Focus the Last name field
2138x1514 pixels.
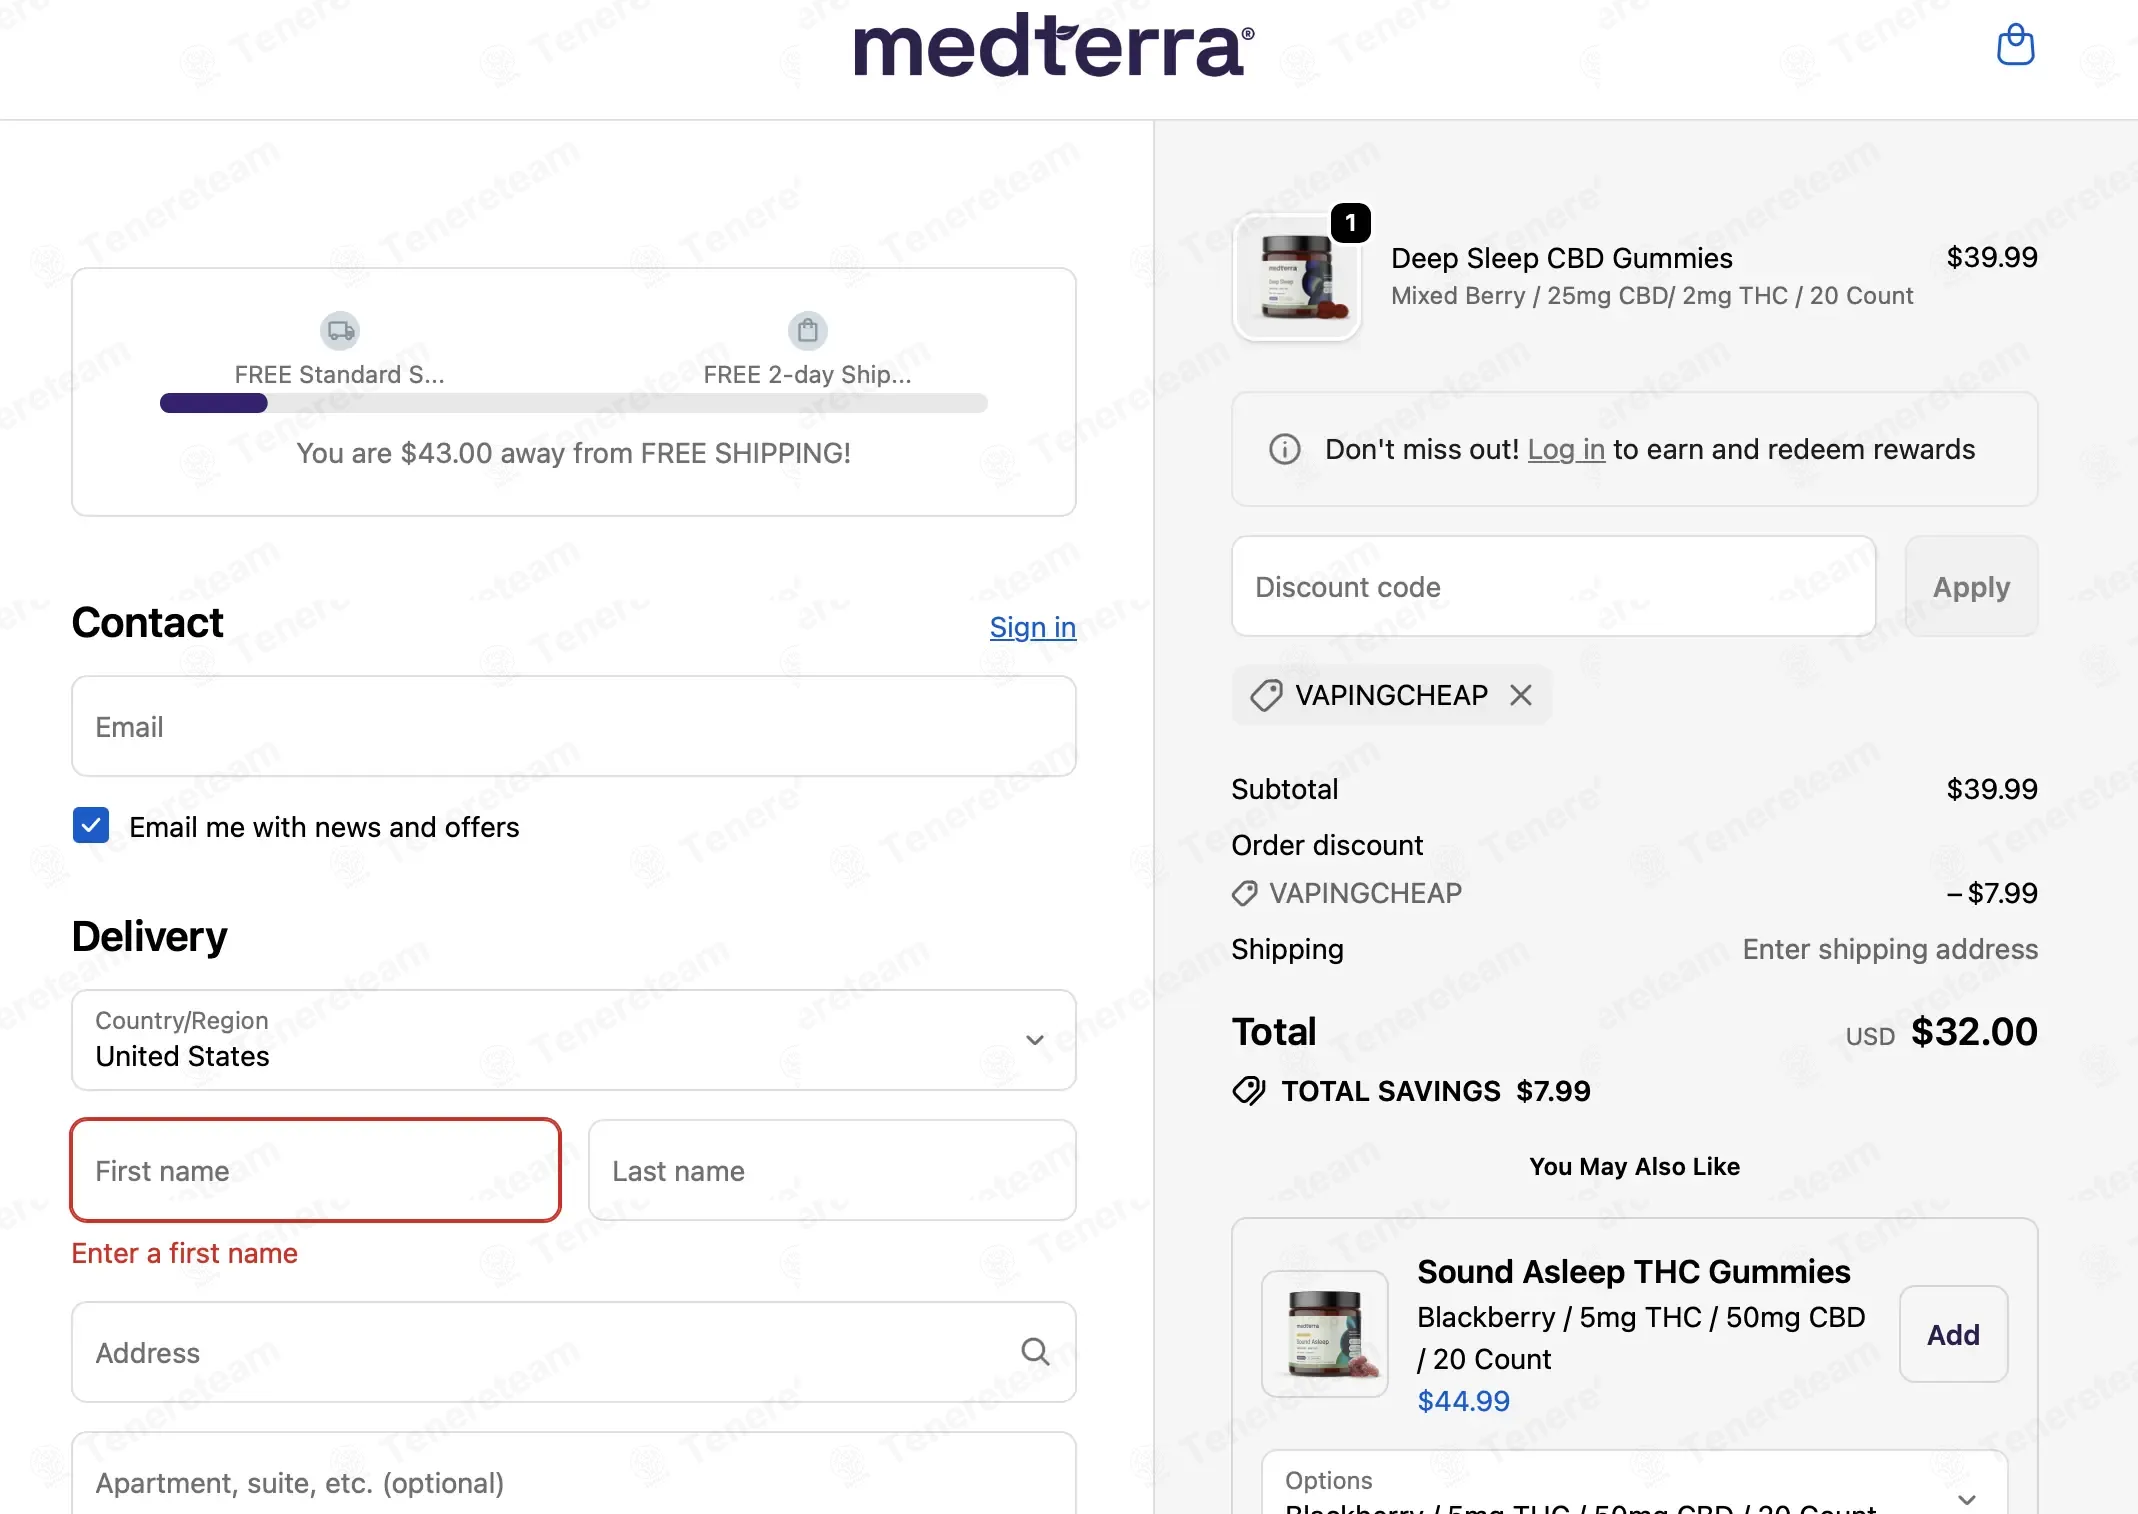click(x=832, y=1170)
